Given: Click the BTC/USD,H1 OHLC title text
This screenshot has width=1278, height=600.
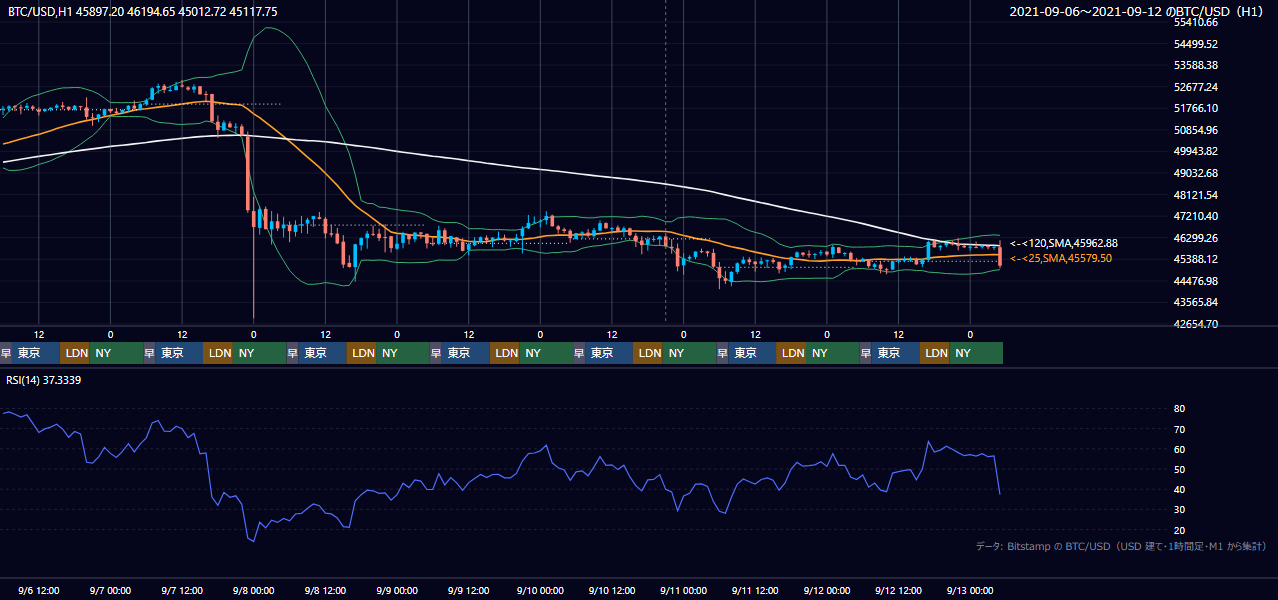Looking at the screenshot, I should pos(142,12).
